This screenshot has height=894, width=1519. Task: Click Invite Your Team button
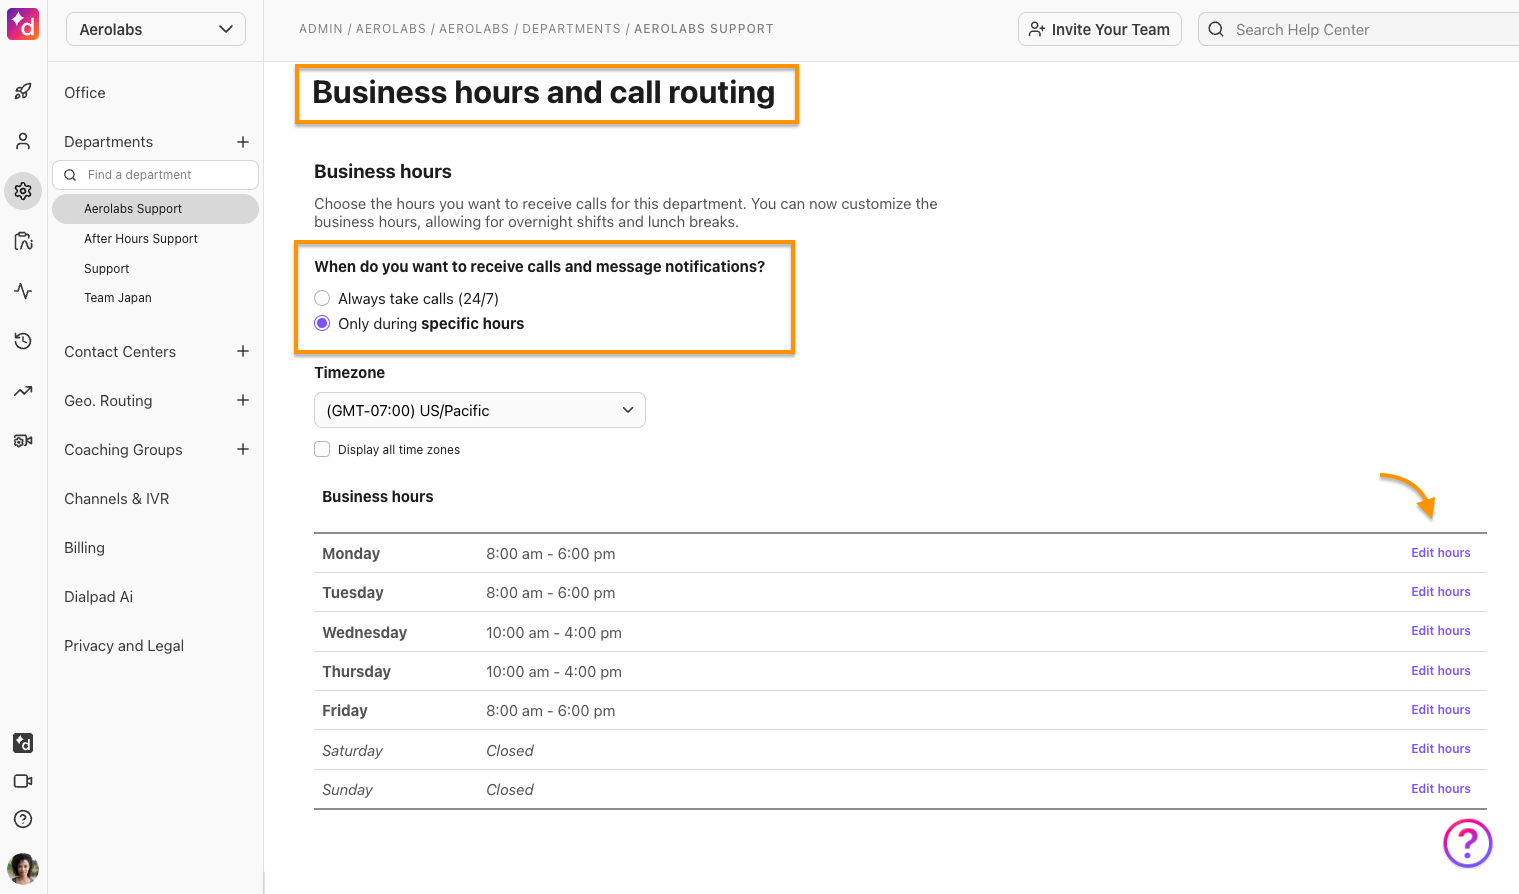coord(1100,29)
